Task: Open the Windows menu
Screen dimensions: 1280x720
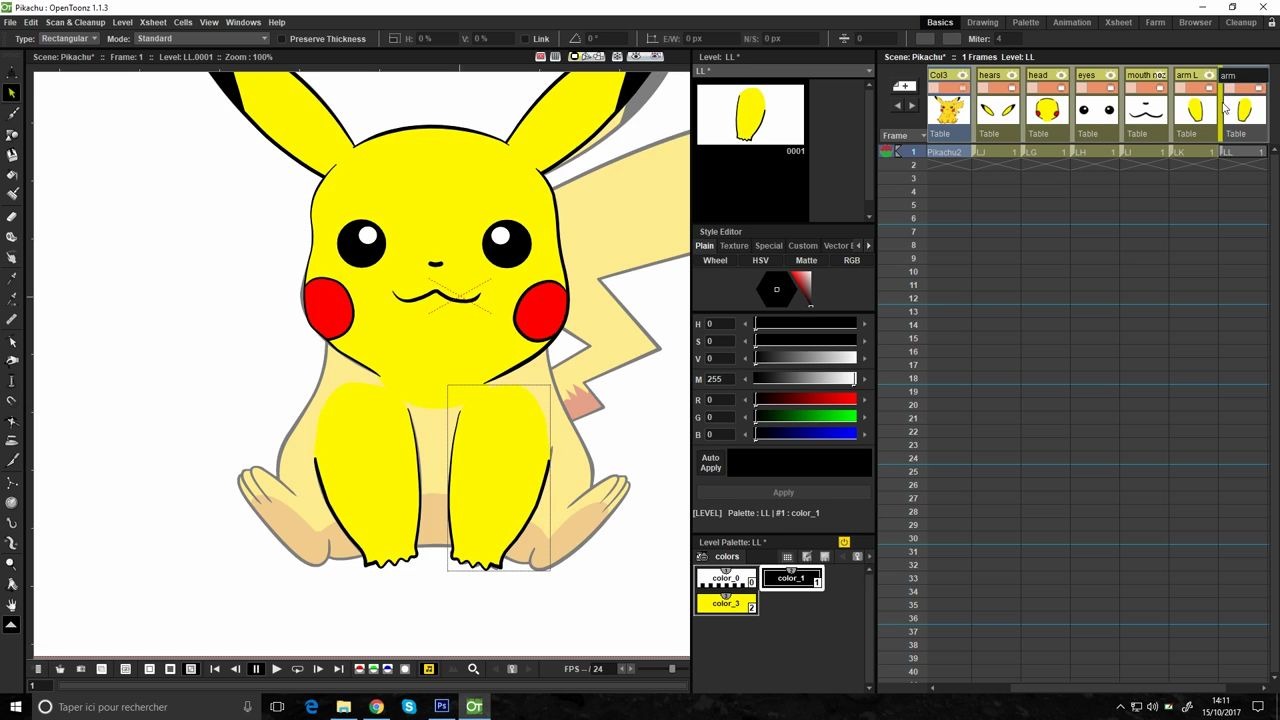Action: click(x=243, y=22)
